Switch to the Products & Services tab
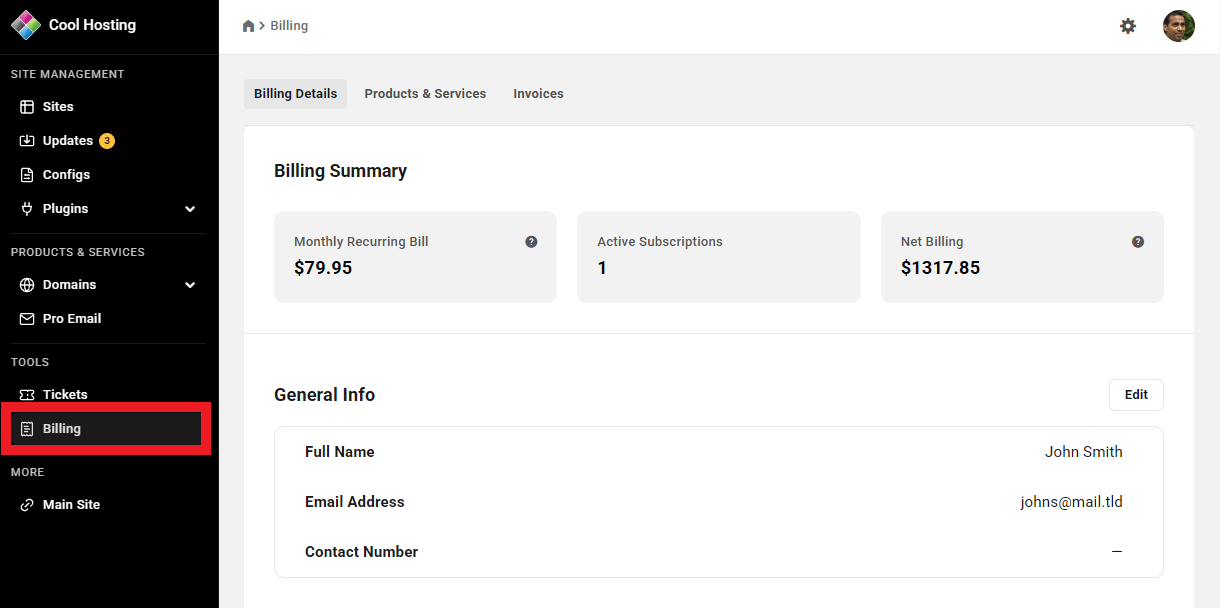 (x=425, y=94)
